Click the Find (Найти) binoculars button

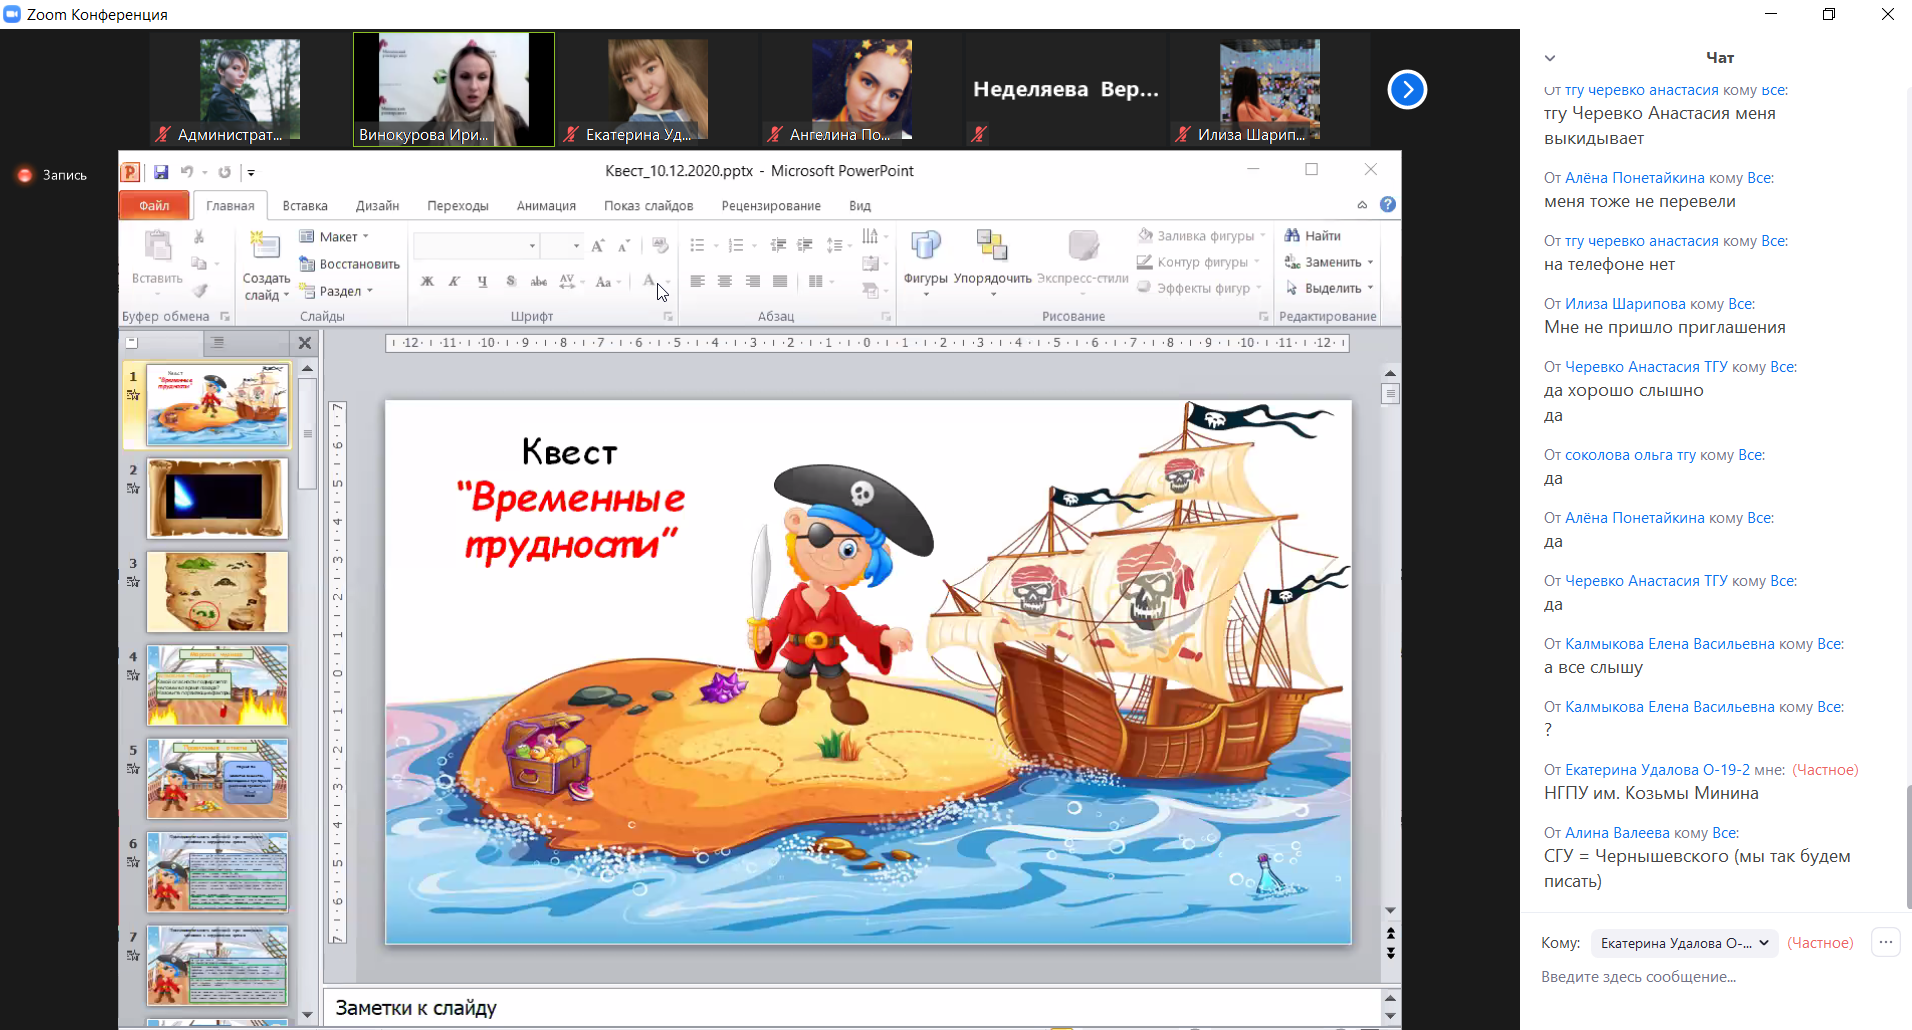(x=1312, y=236)
